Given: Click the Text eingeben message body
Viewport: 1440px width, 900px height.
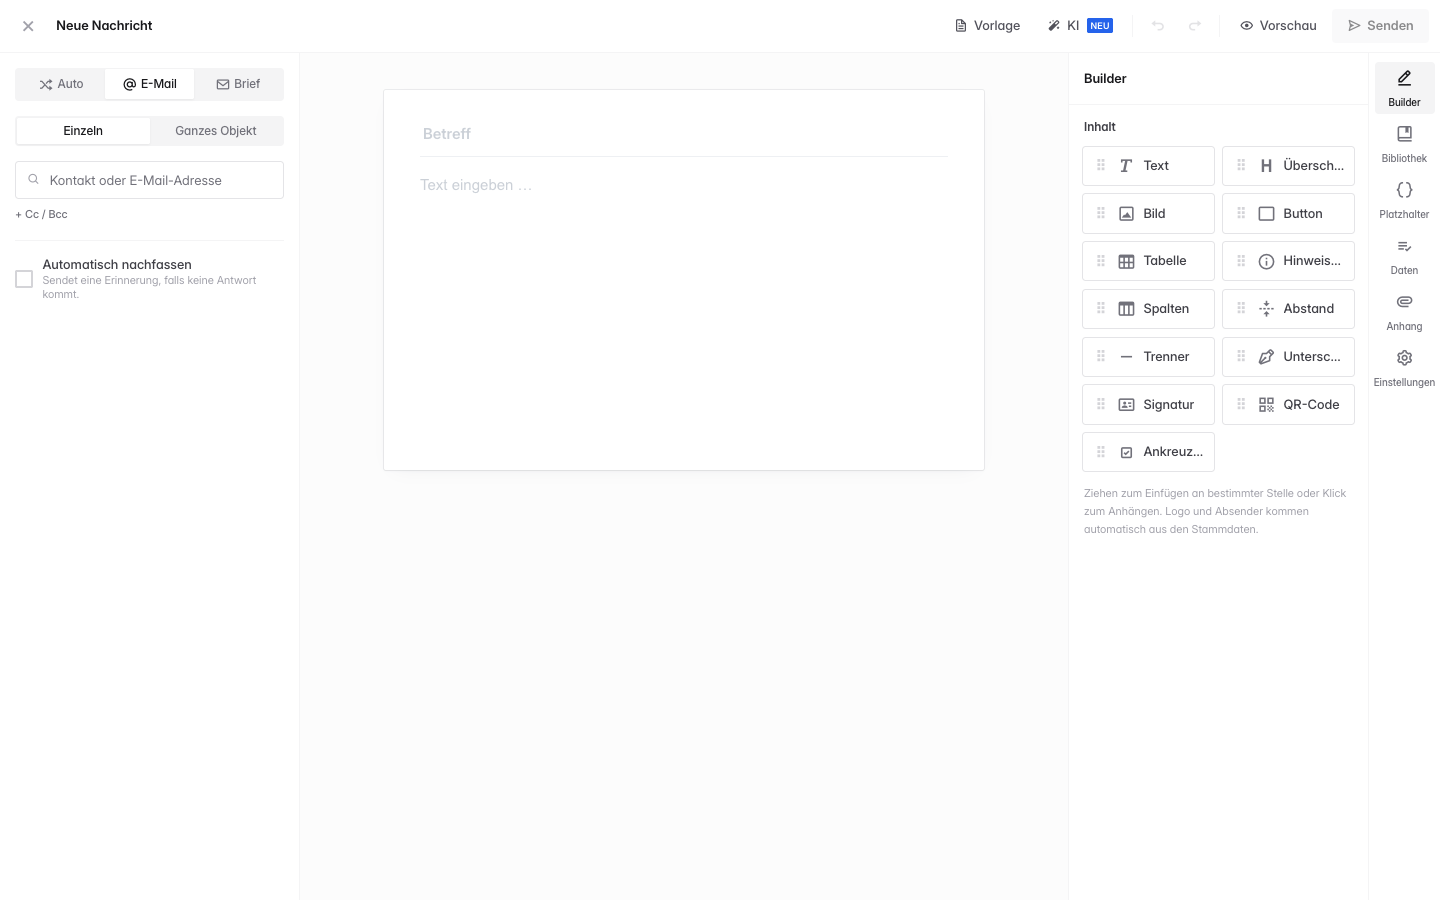Looking at the screenshot, I should [x=684, y=185].
